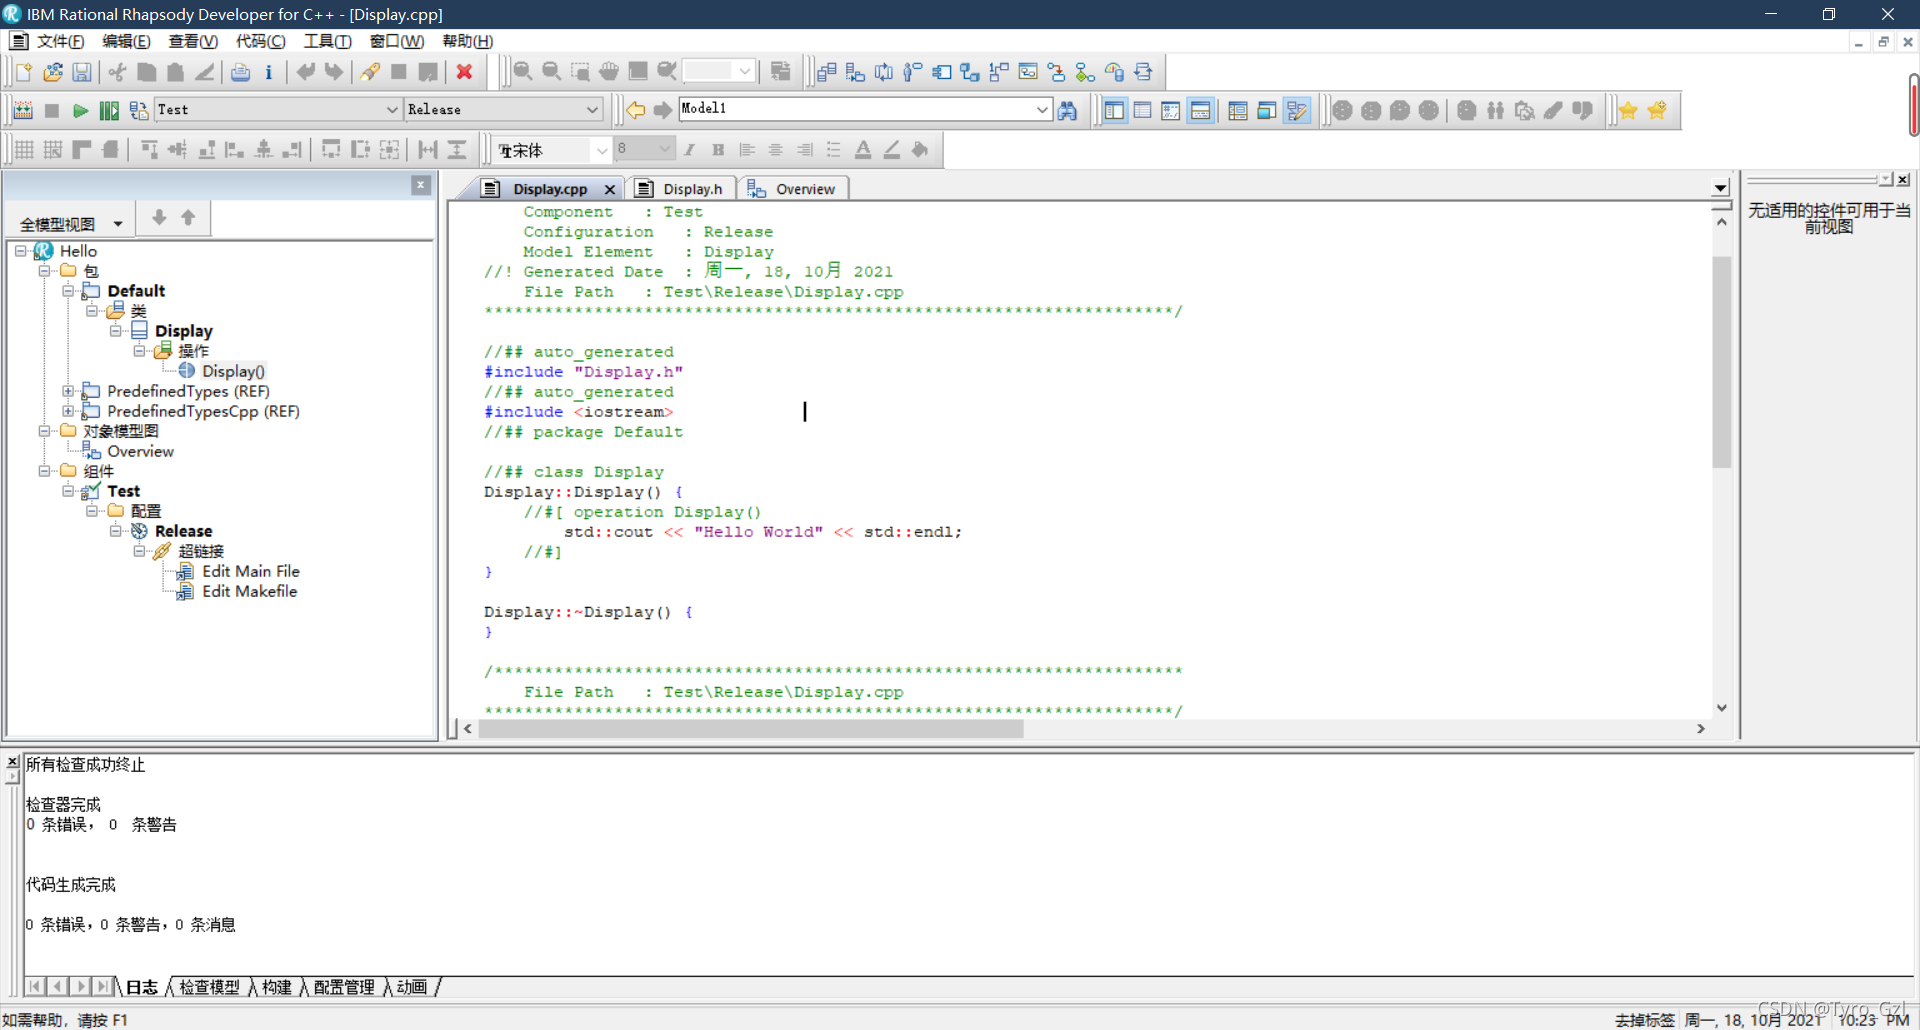Open the About info icon
1920x1030 pixels.
click(x=268, y=72)
